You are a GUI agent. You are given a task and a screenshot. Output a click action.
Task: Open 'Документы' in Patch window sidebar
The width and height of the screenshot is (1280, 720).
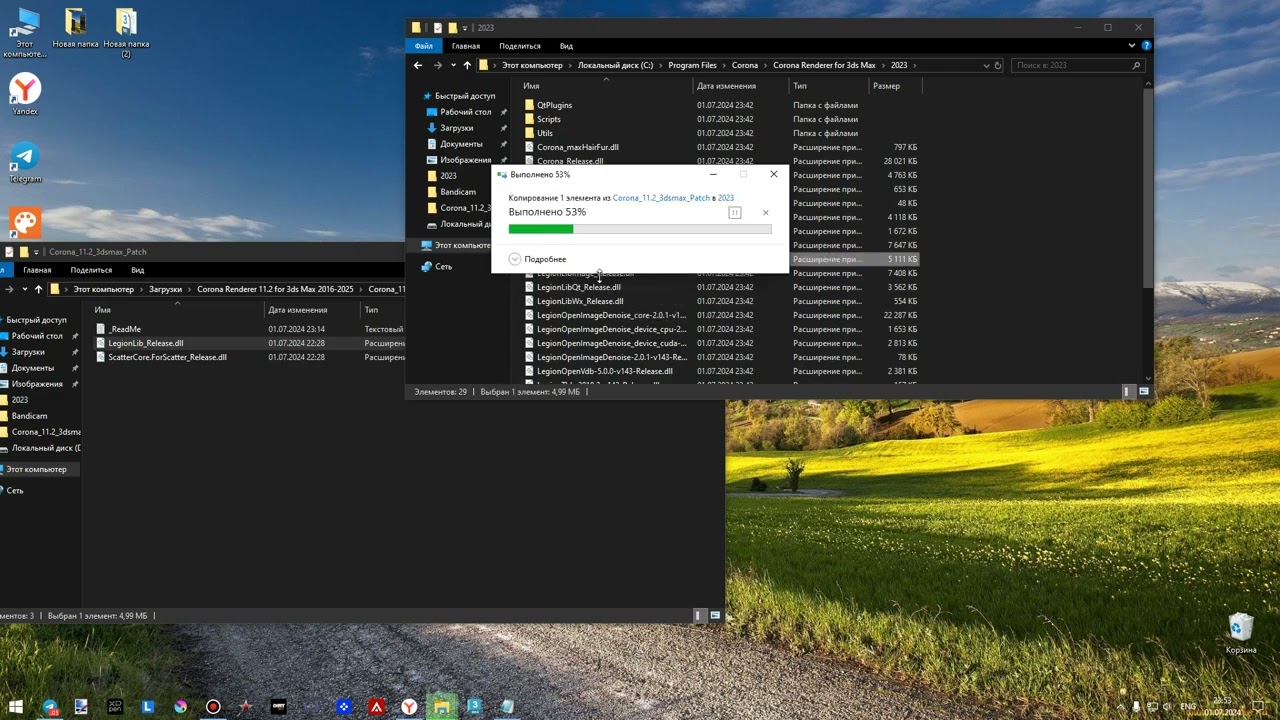click(32, 368)
